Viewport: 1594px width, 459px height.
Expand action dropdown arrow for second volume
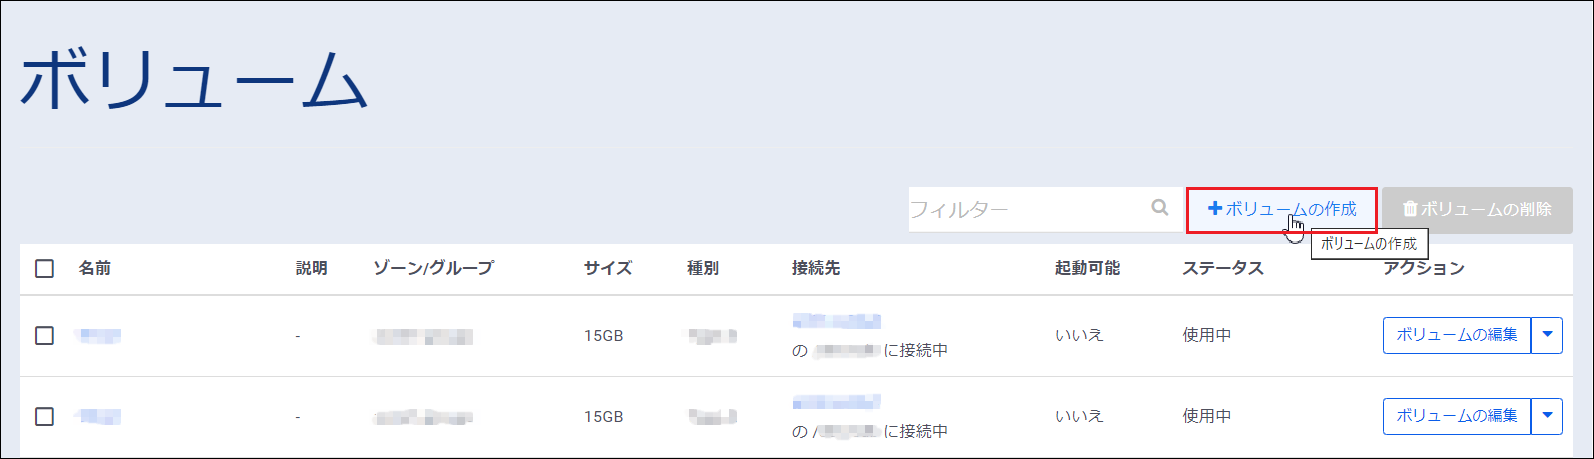(1547, 416)
